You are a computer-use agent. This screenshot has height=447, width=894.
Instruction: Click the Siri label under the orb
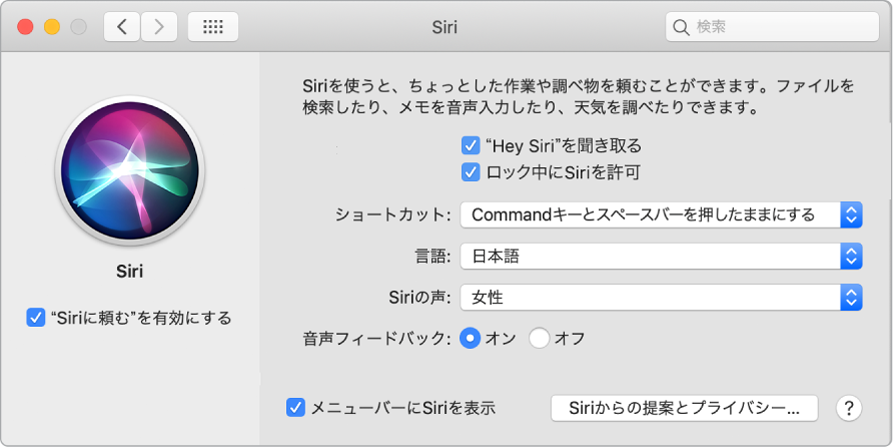coord(129,271)
